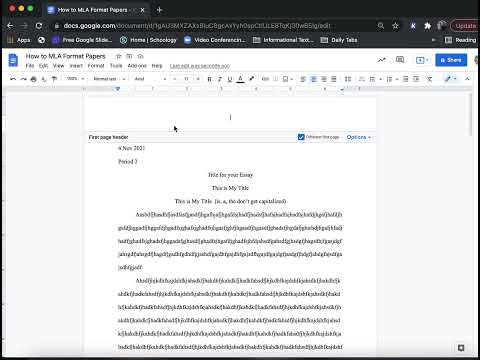
Task: Click the Insert image icon
Action: pyautogui.click(x=286, y=79)
